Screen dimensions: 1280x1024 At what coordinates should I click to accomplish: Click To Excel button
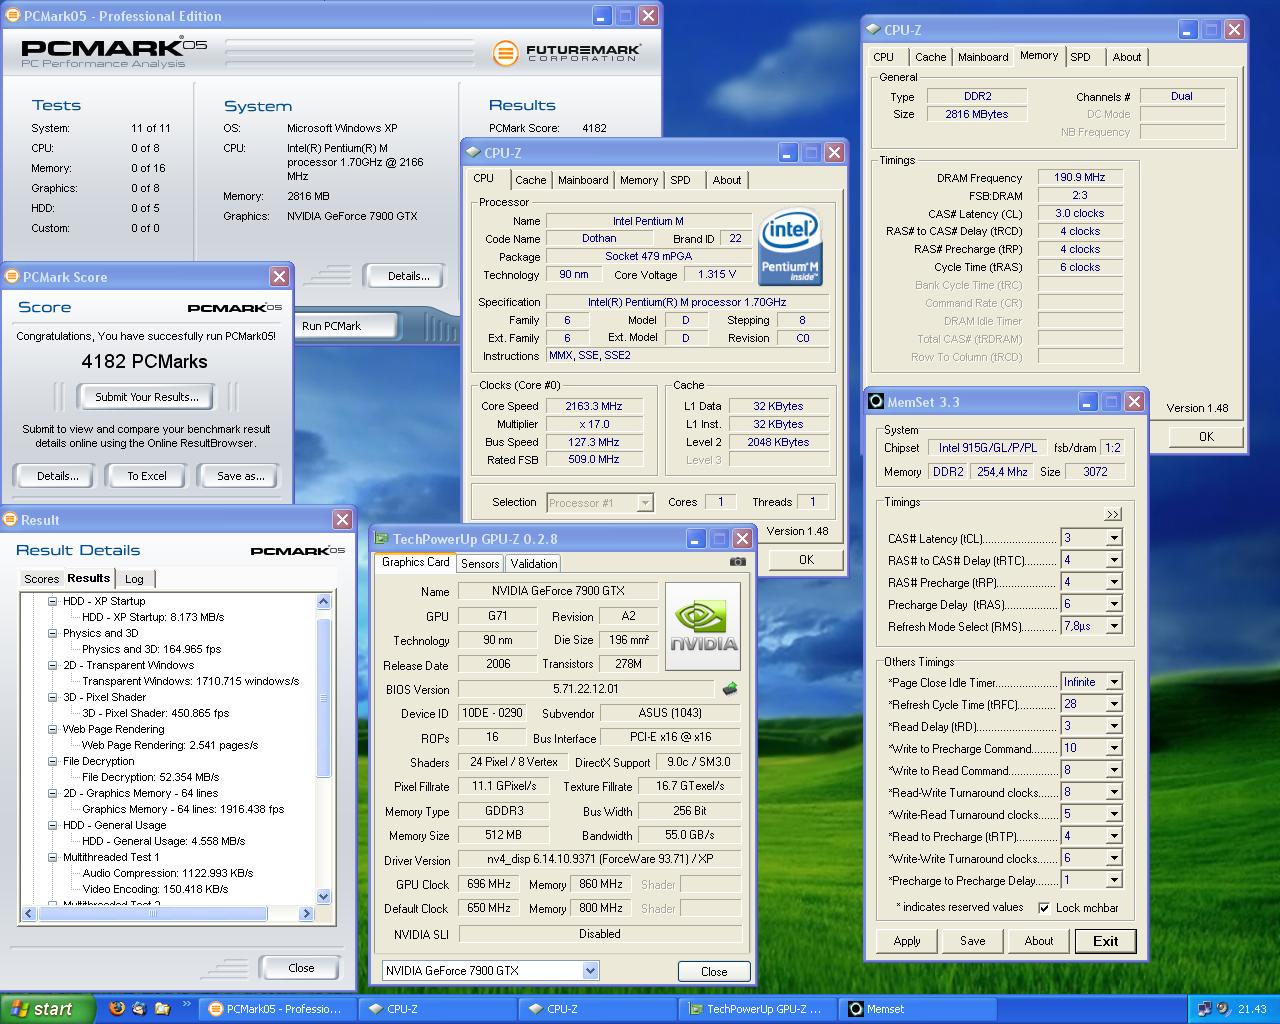click(147, 476)
